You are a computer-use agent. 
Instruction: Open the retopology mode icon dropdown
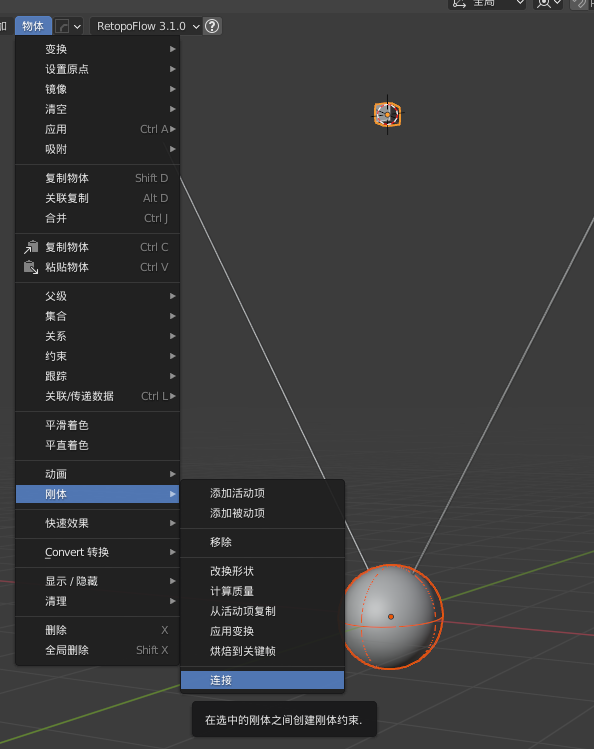[x=68, y=26]
